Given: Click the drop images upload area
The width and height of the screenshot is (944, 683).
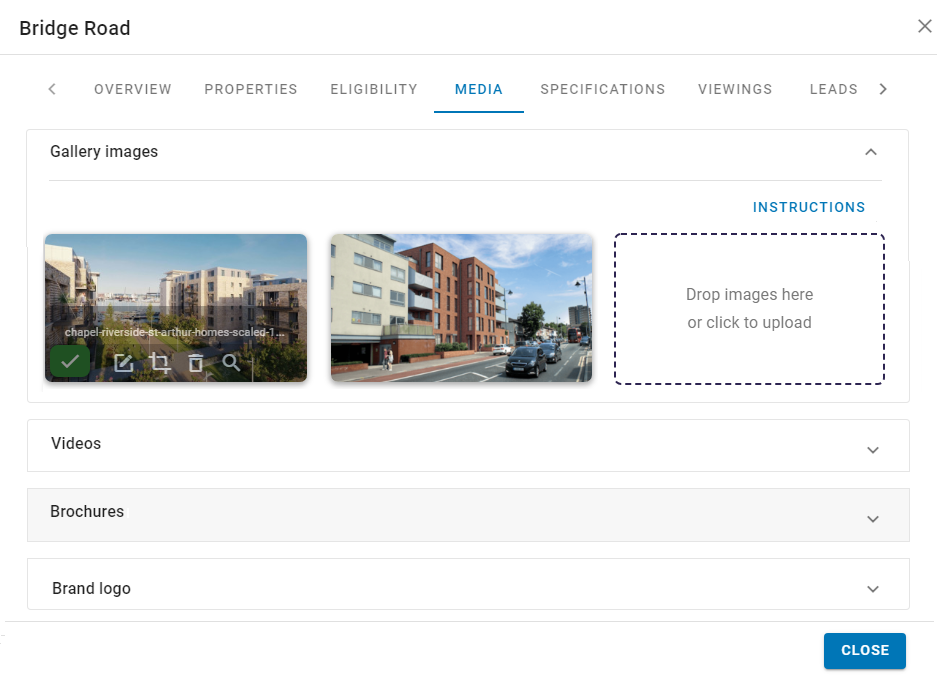Looking at the screenshot, I should click(750, 309).
